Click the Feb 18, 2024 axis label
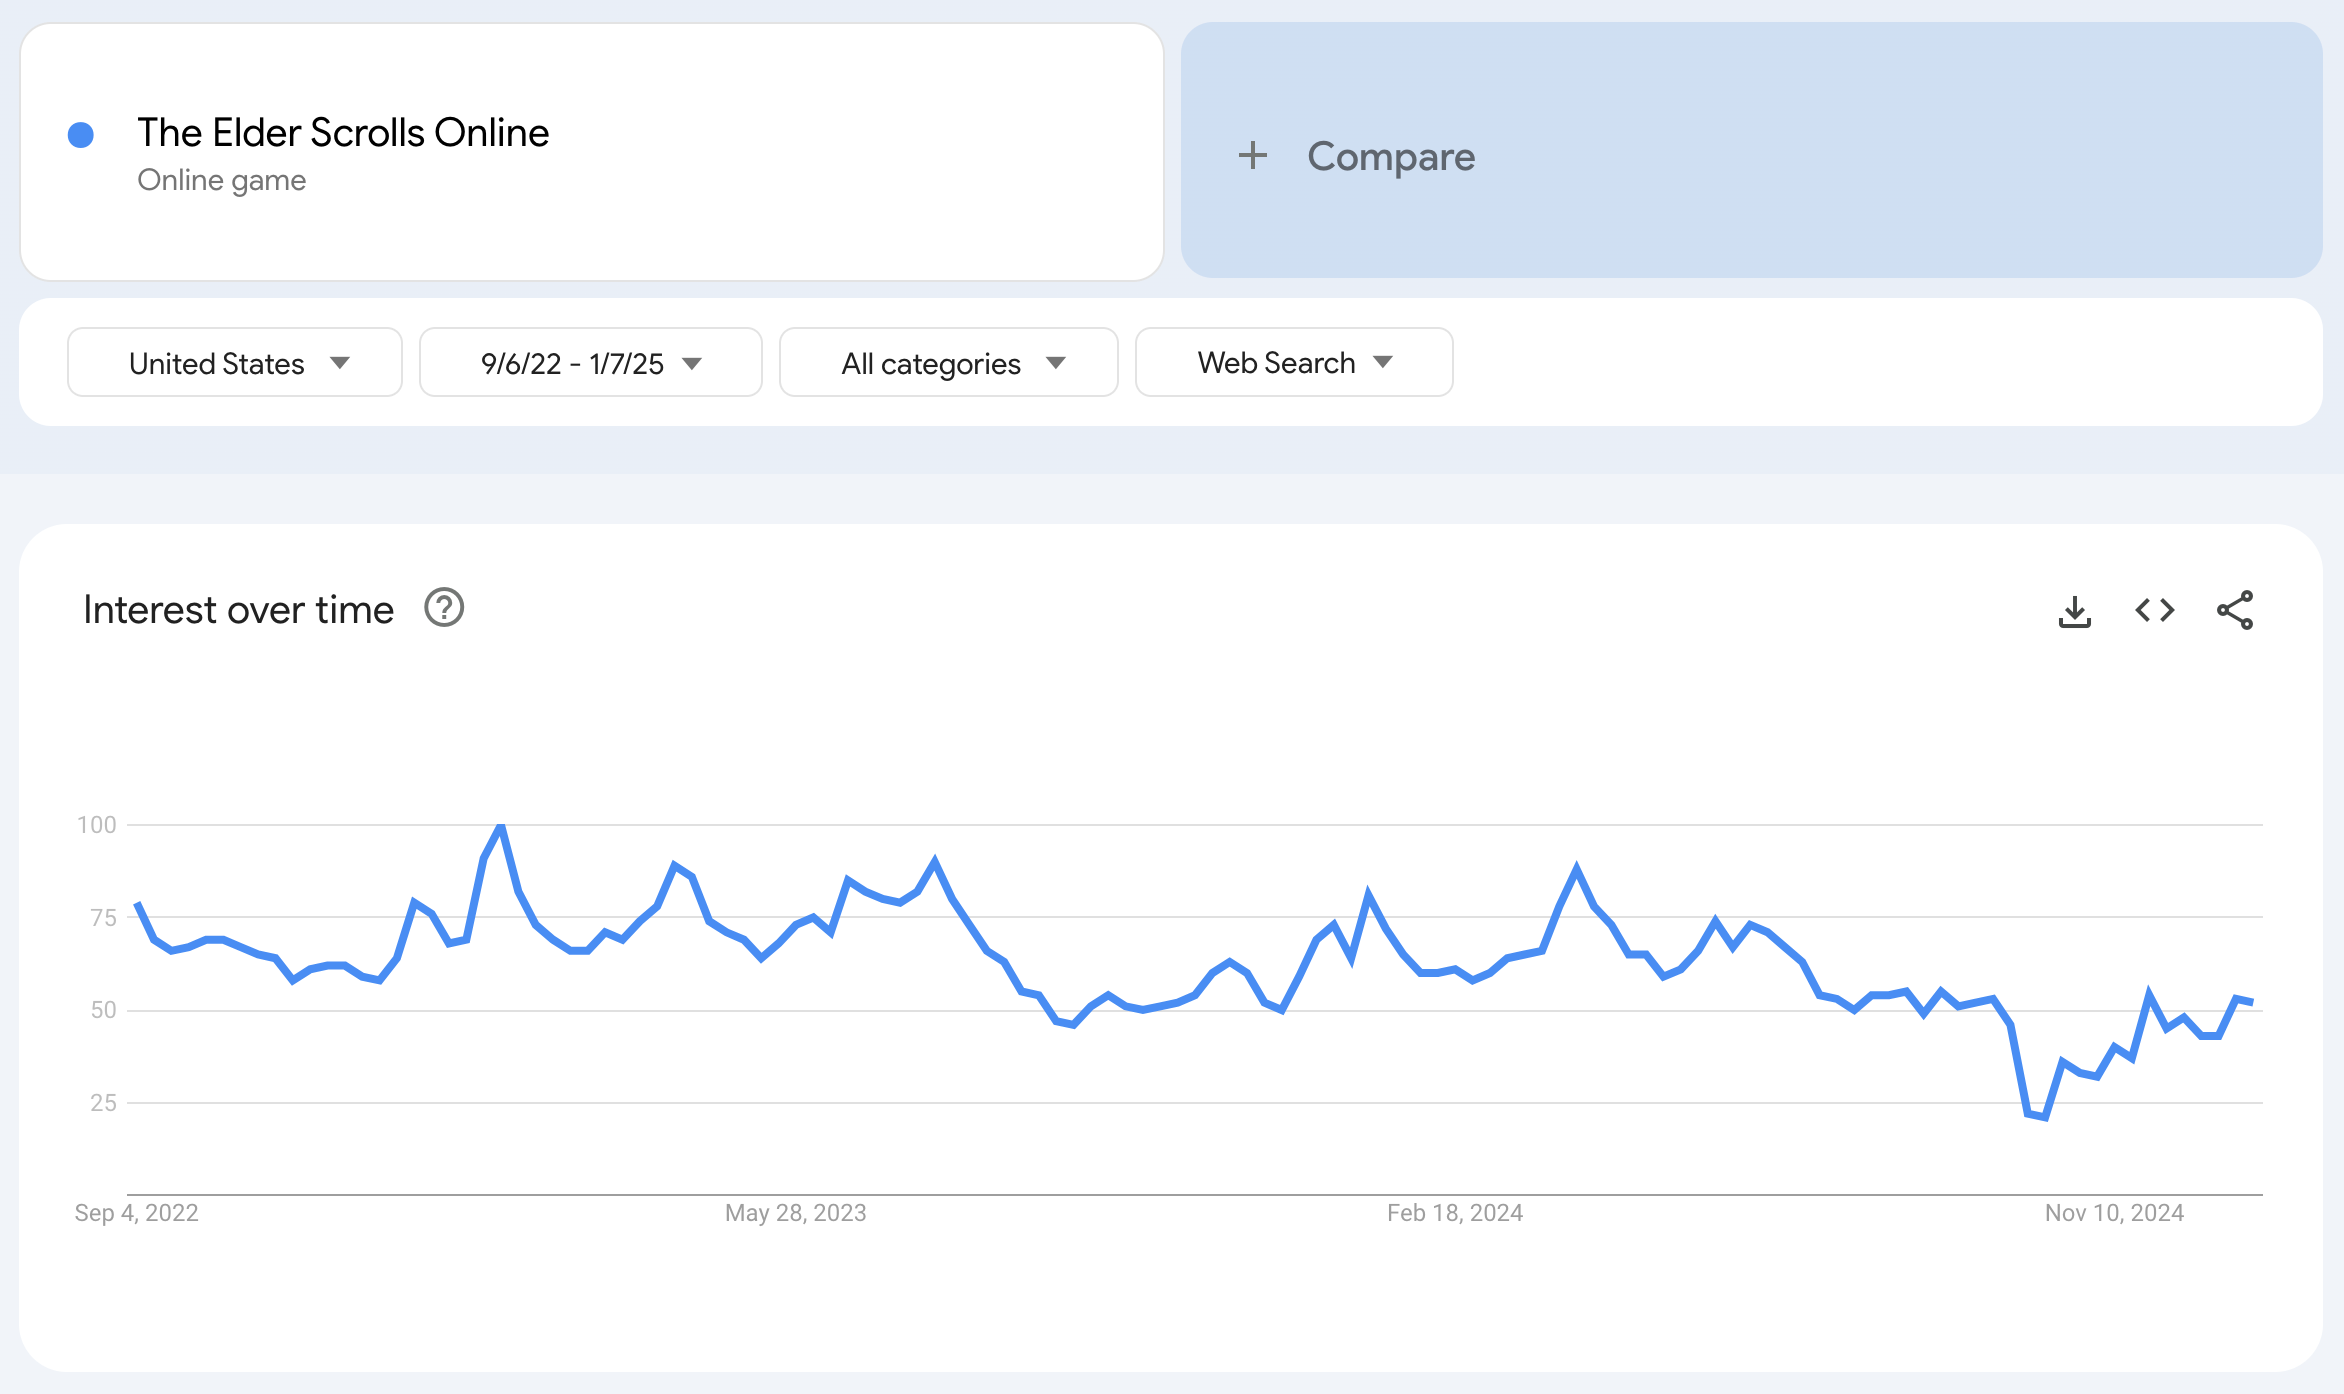The image size is (2344, 1394). click(x=1455, y=1213)
